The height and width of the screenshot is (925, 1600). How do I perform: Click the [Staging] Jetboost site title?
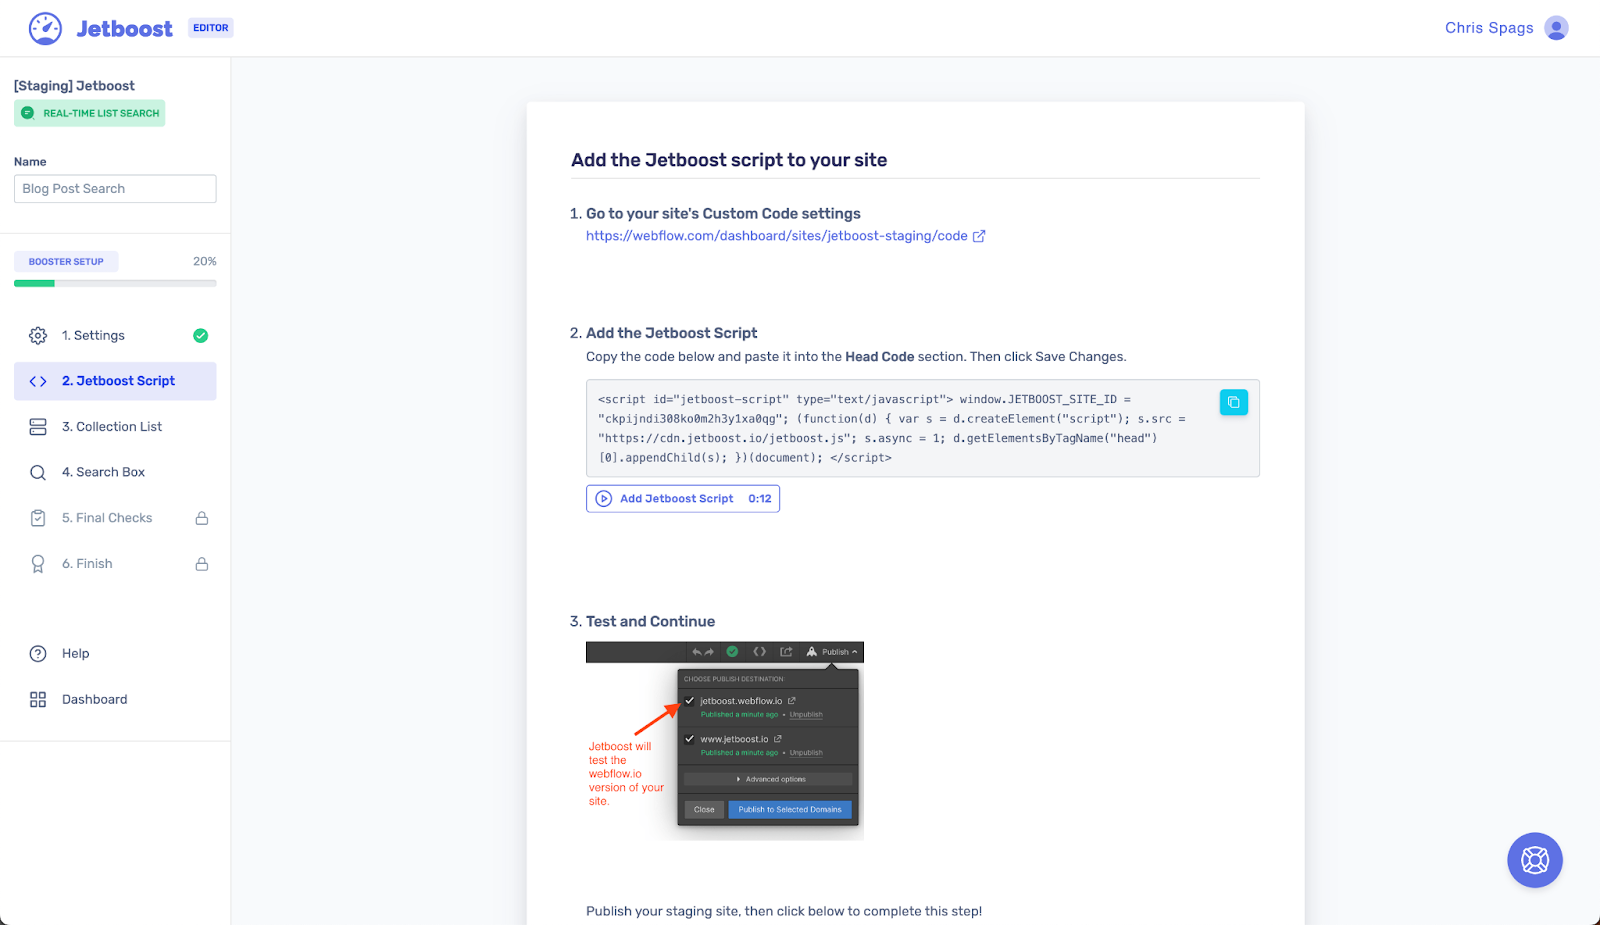click(x=74, y=86)
